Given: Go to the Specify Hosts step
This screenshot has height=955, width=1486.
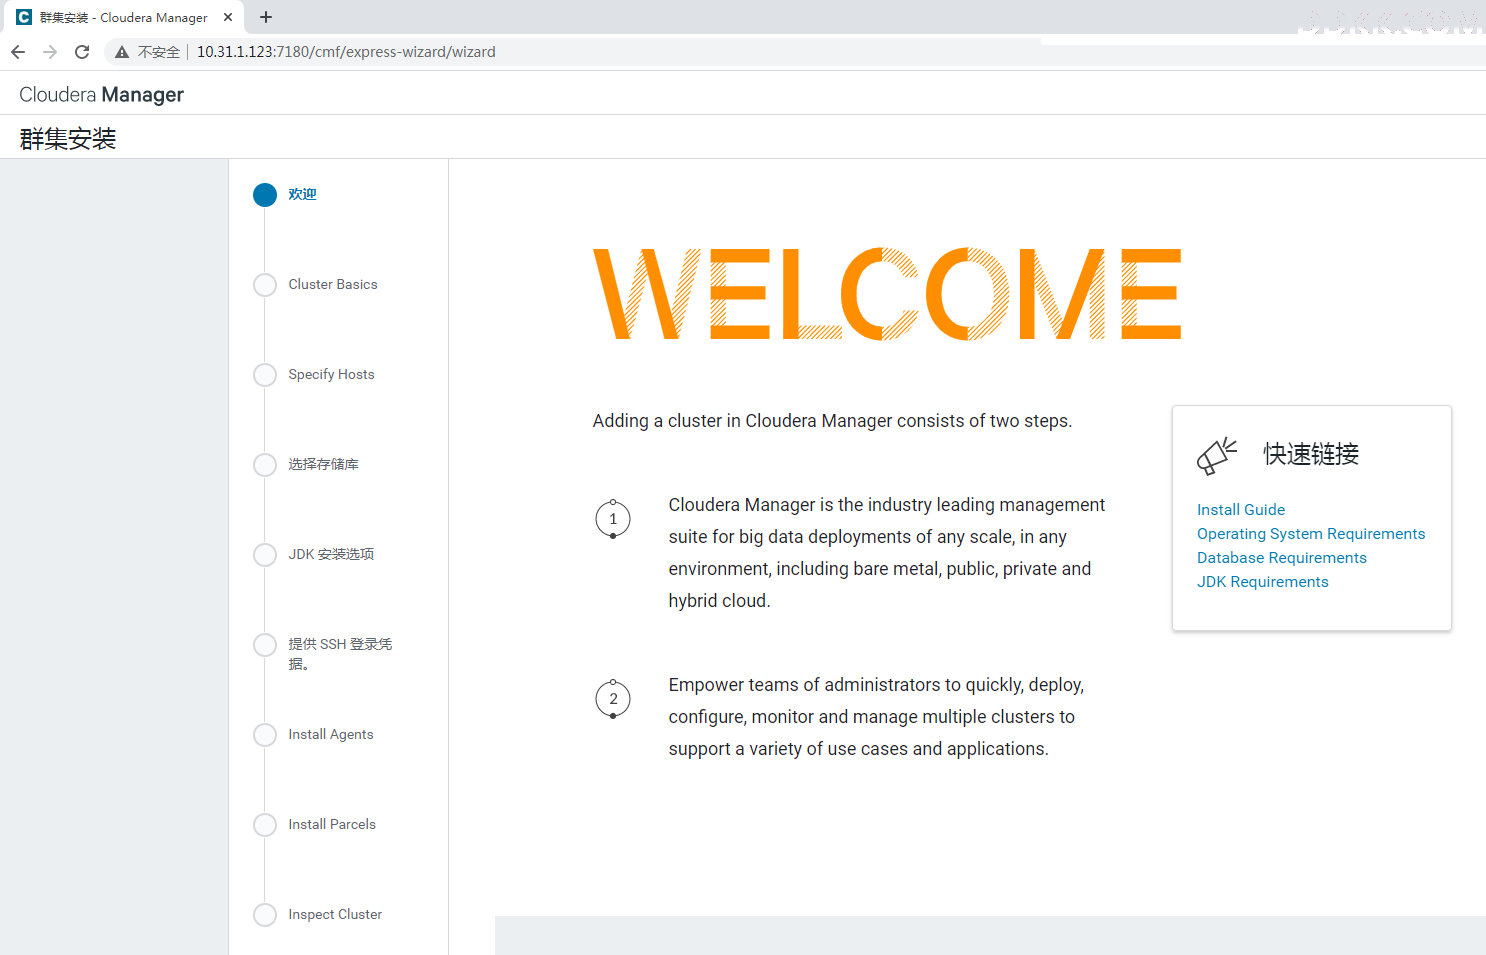Looking at the screenshot, I should [331, 375].
